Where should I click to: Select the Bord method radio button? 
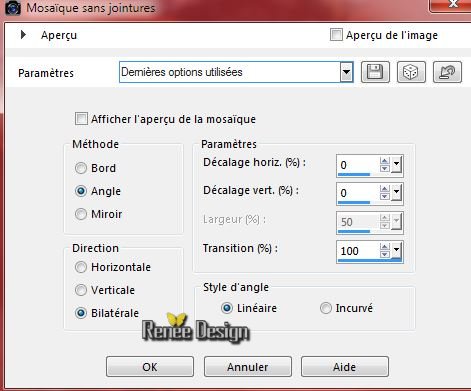(81, 168)
